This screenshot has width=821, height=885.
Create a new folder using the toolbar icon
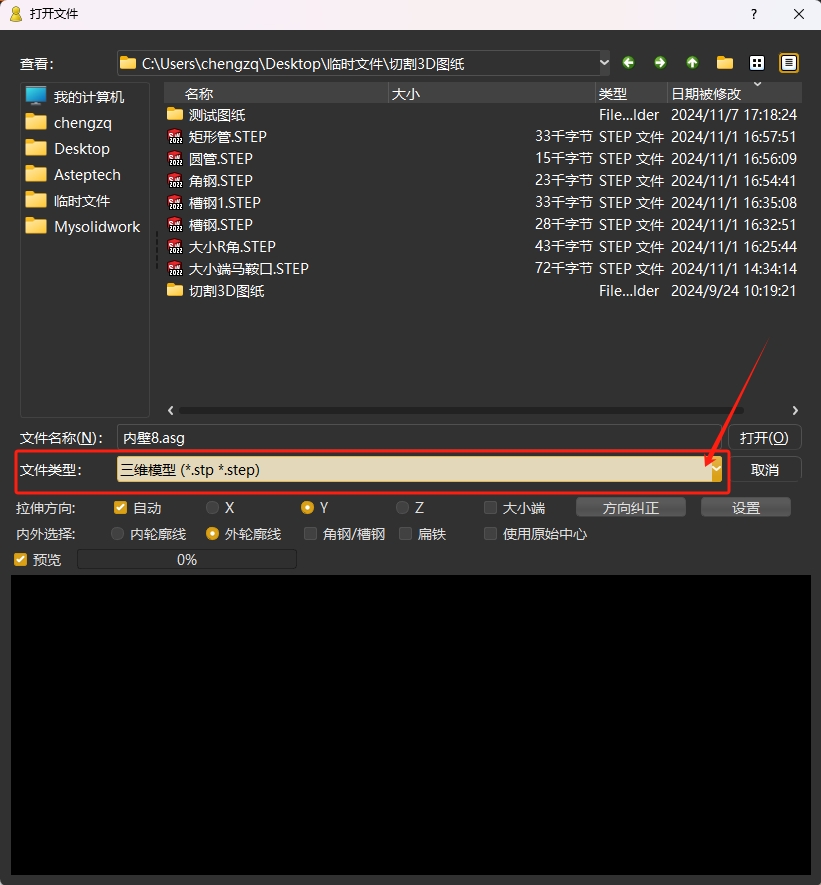coord(725,63)
